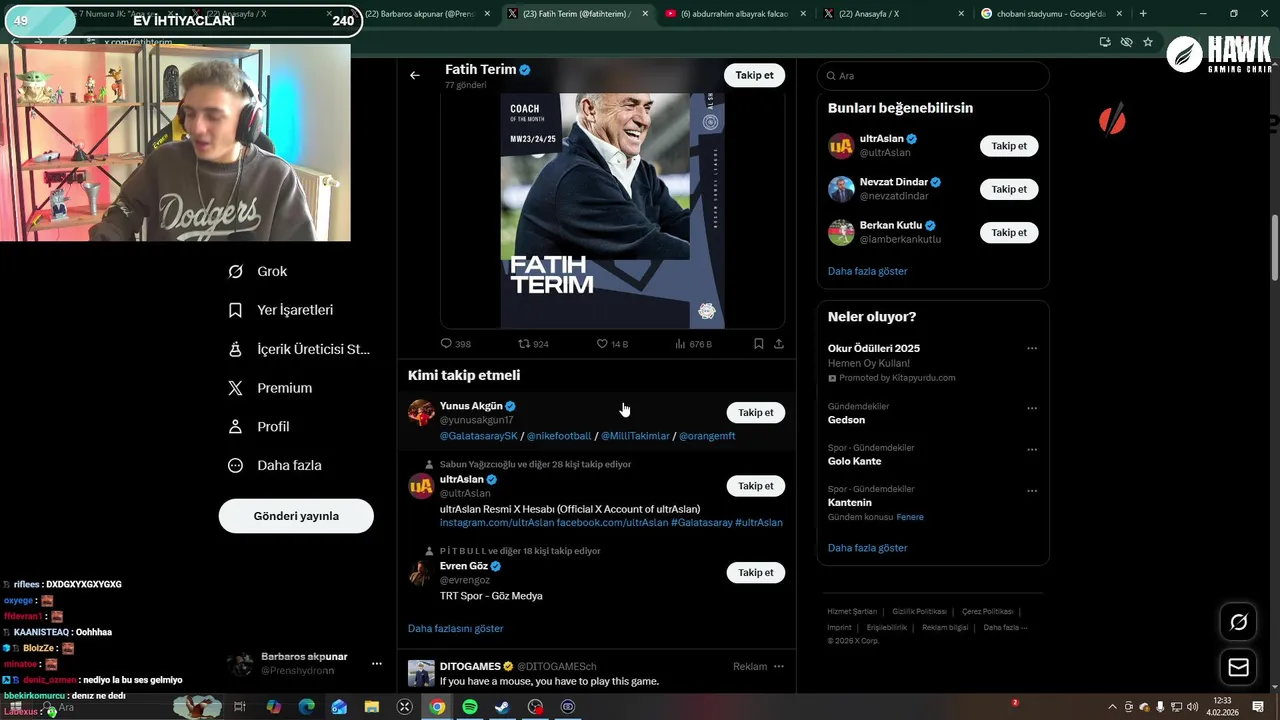Open Steam from the taskbar
The height and width of the screenshot is (720, 1280).
tap(503, 706)
